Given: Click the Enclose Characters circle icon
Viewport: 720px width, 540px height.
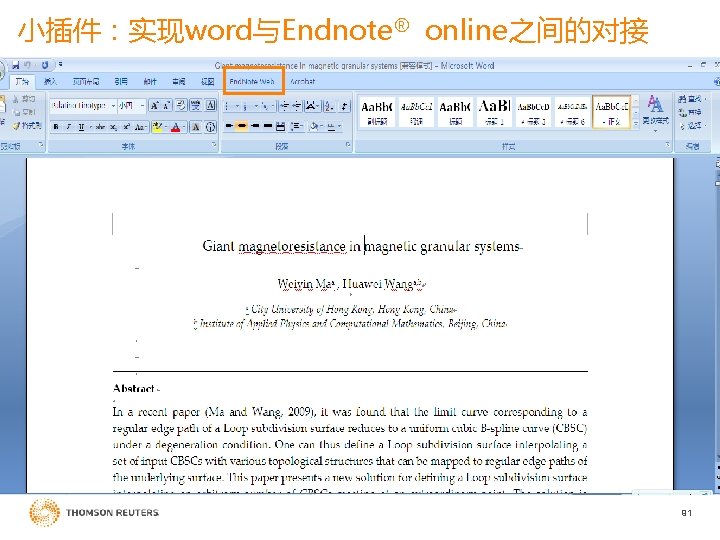Looking at the screenshot, I should 210,127.
